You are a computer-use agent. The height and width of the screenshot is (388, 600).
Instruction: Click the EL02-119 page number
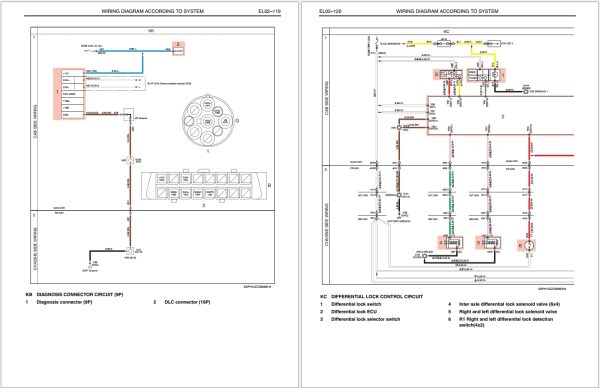coord(269,11)
